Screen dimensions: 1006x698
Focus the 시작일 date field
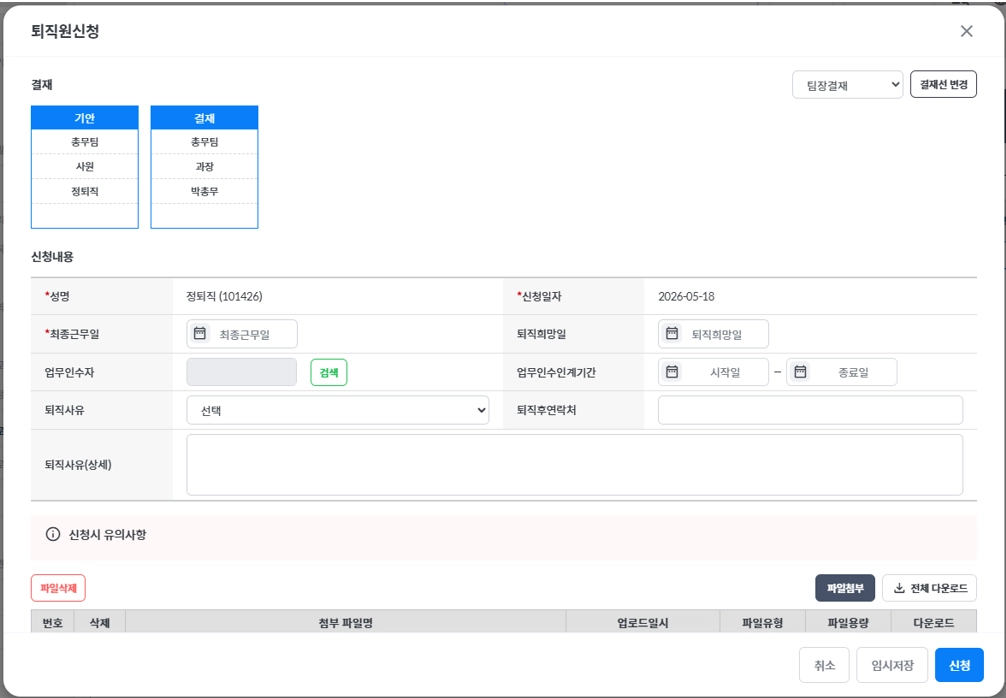(x=713, y=372)
